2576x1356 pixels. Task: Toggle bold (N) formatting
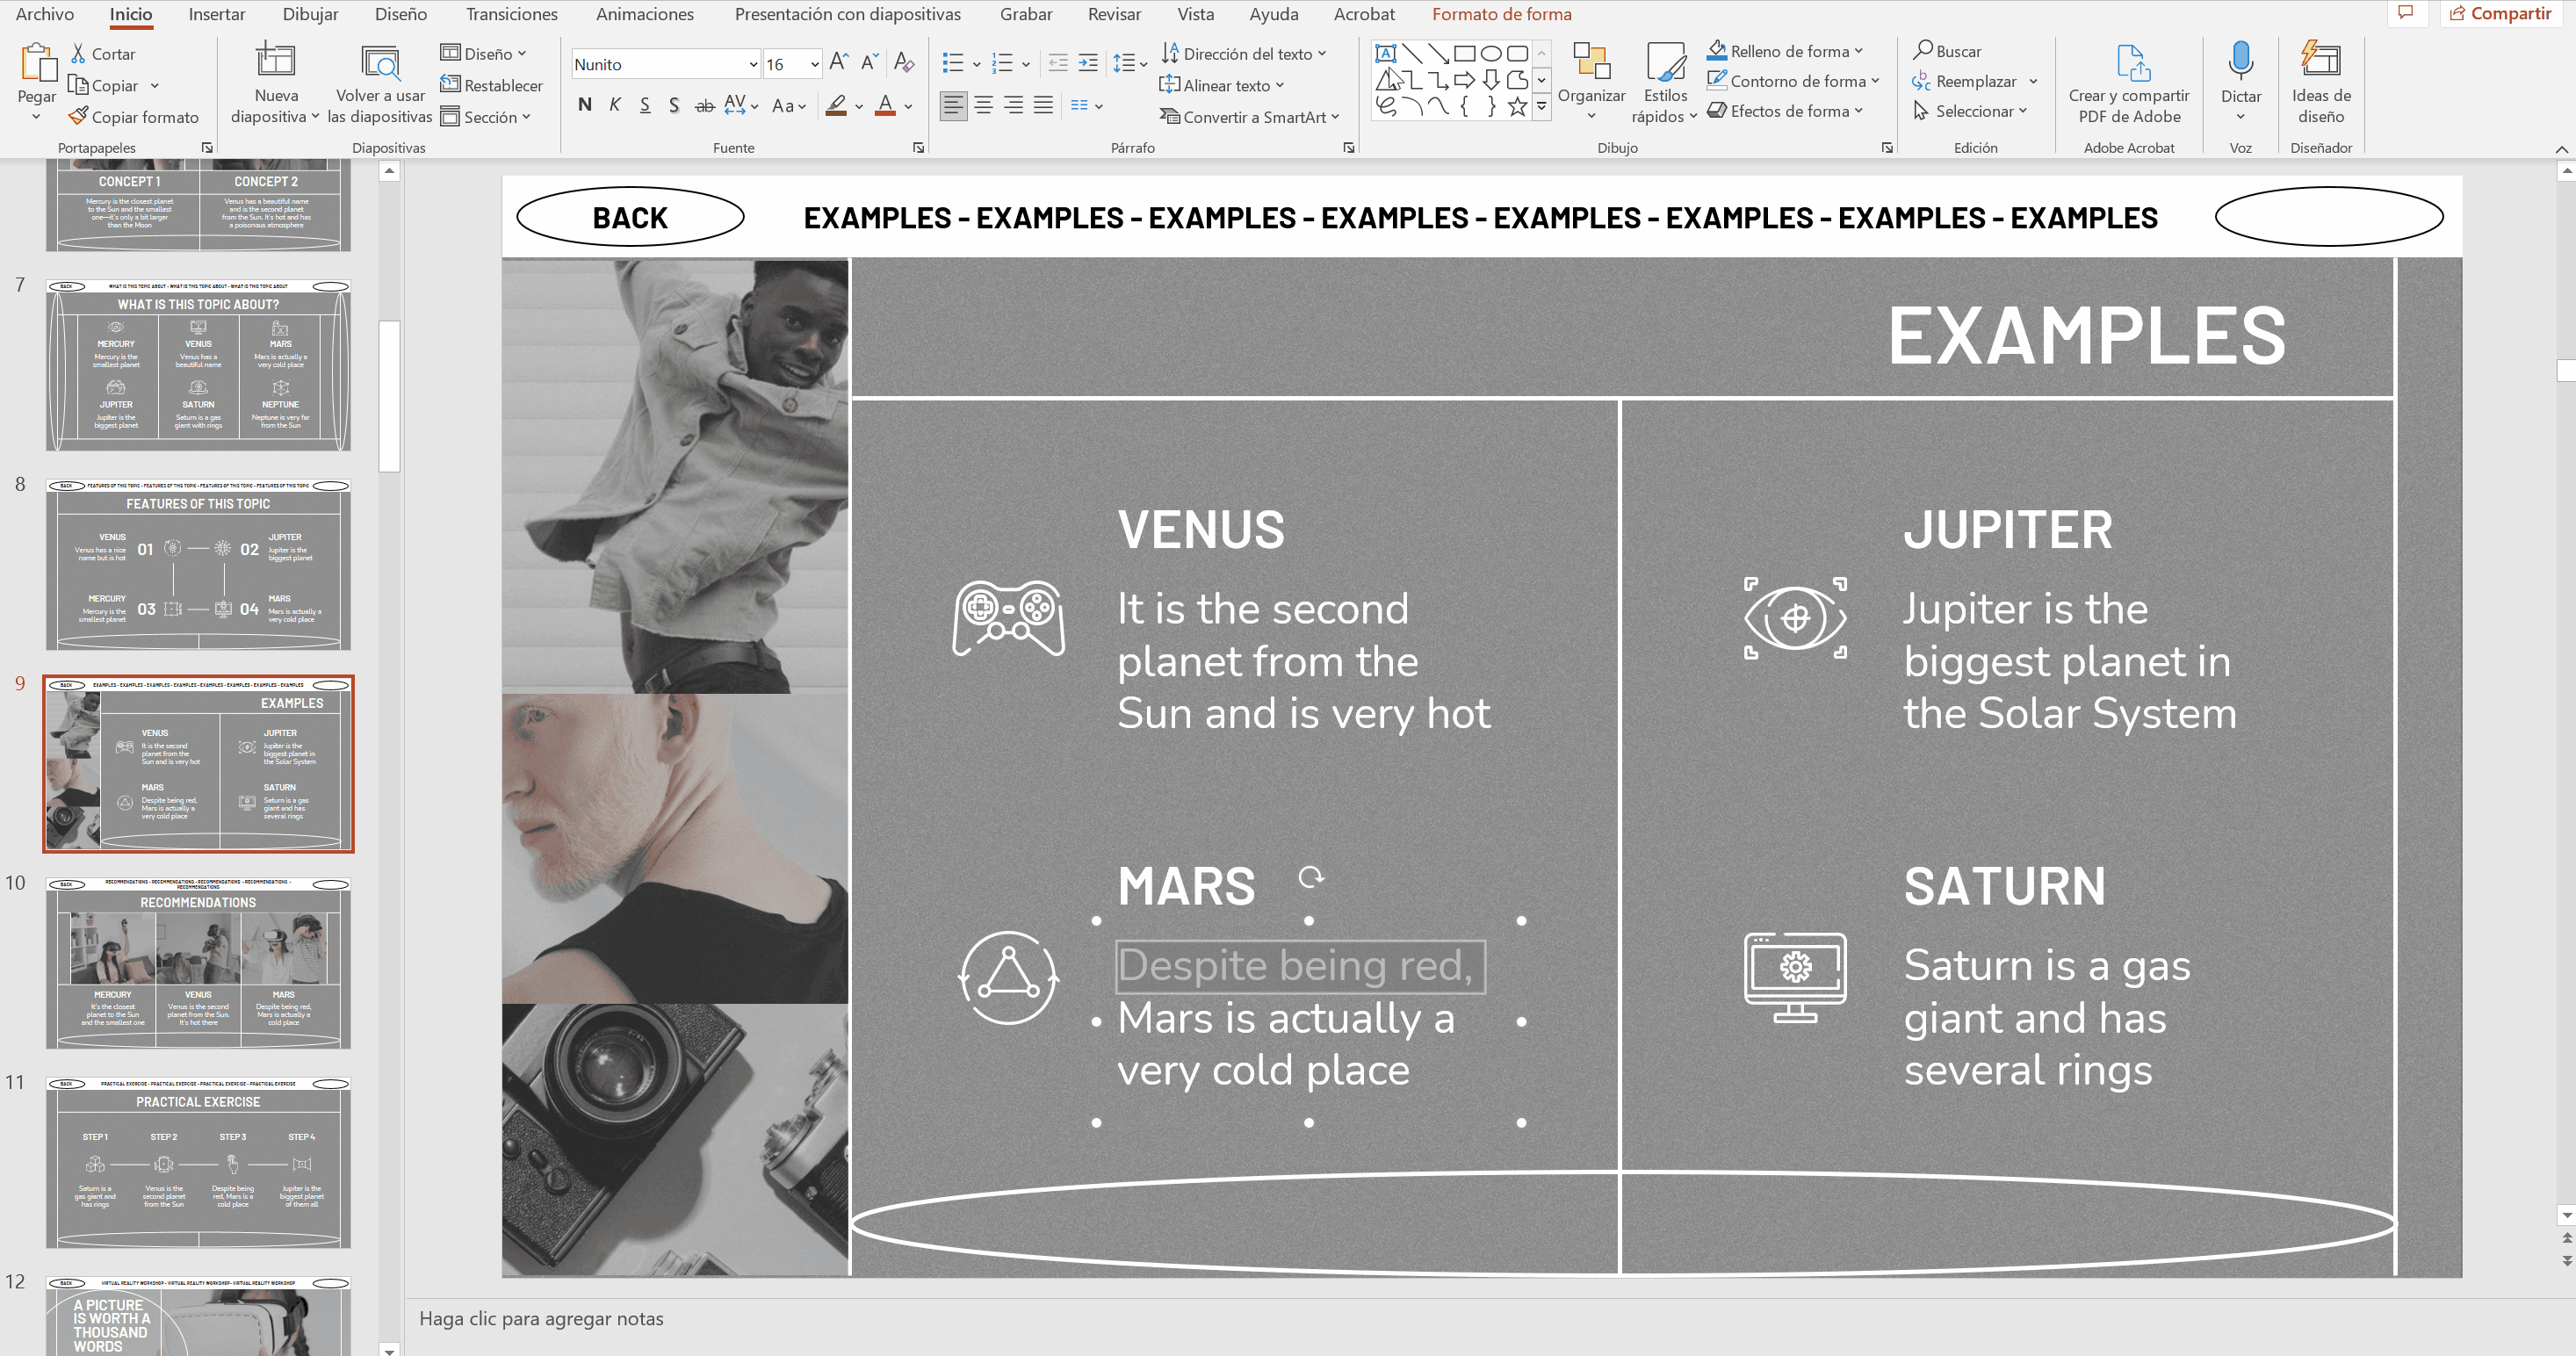(585, 105)
